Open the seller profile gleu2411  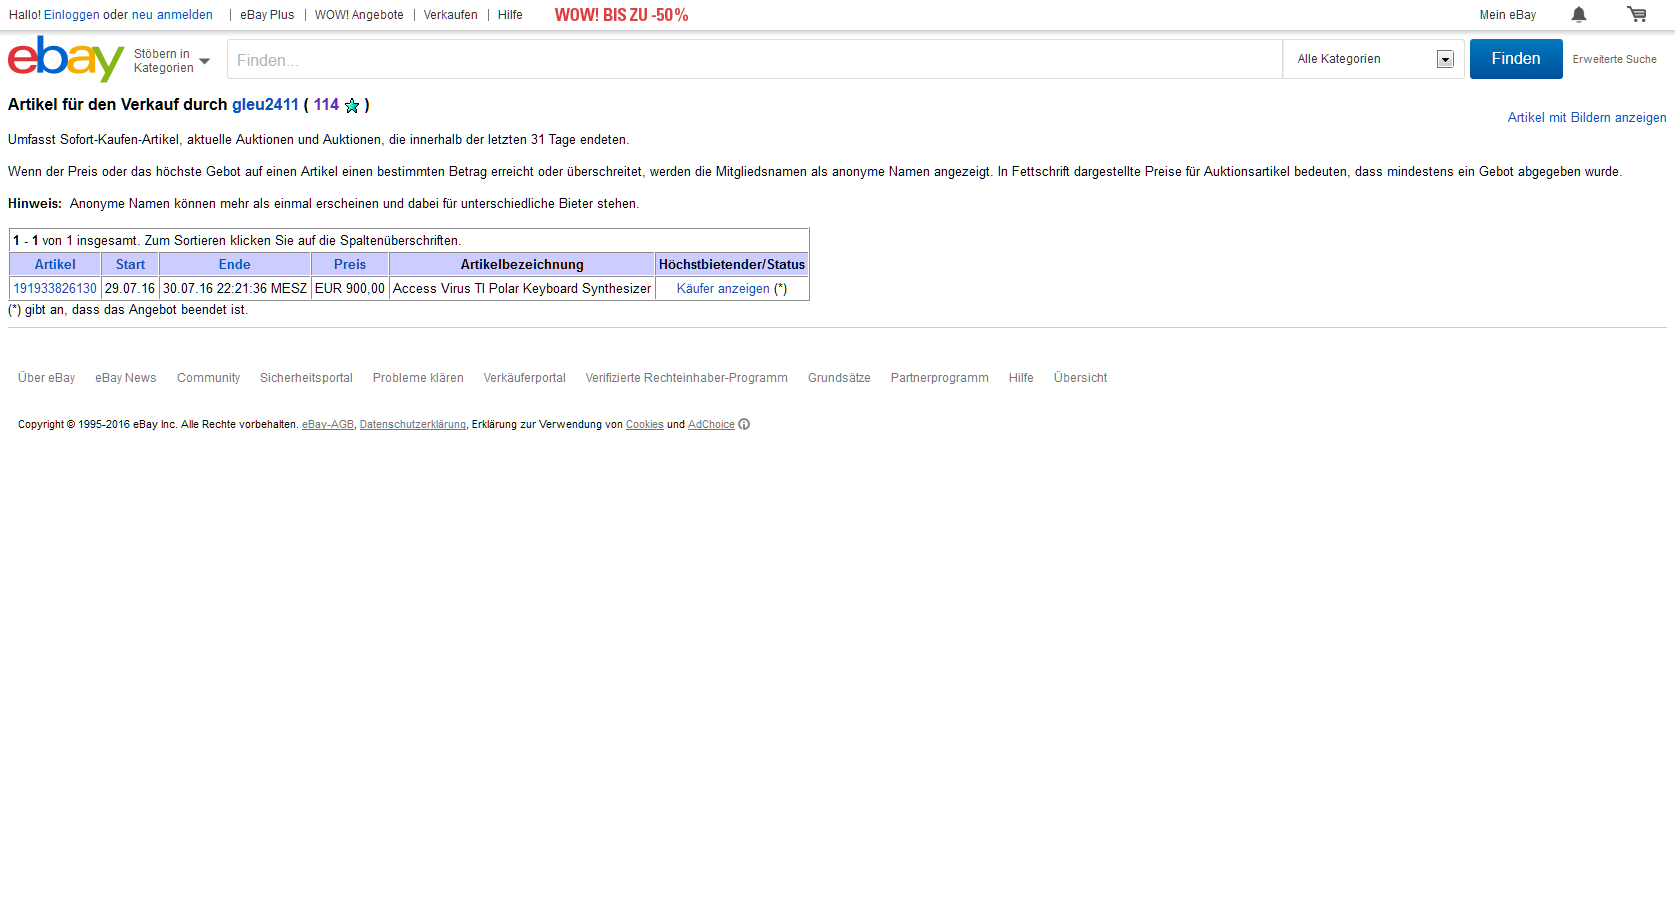tap(265, 105)
